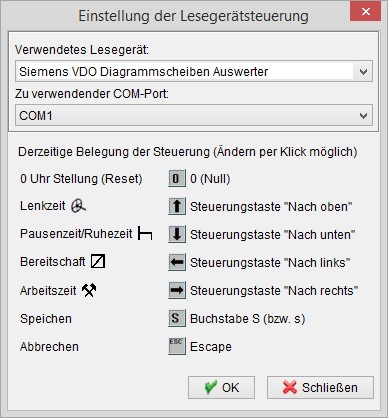The height and width of the screenshot is (418, 388).
Task: Click the S key icon for Speichern
Action: (x=177, y=319)
